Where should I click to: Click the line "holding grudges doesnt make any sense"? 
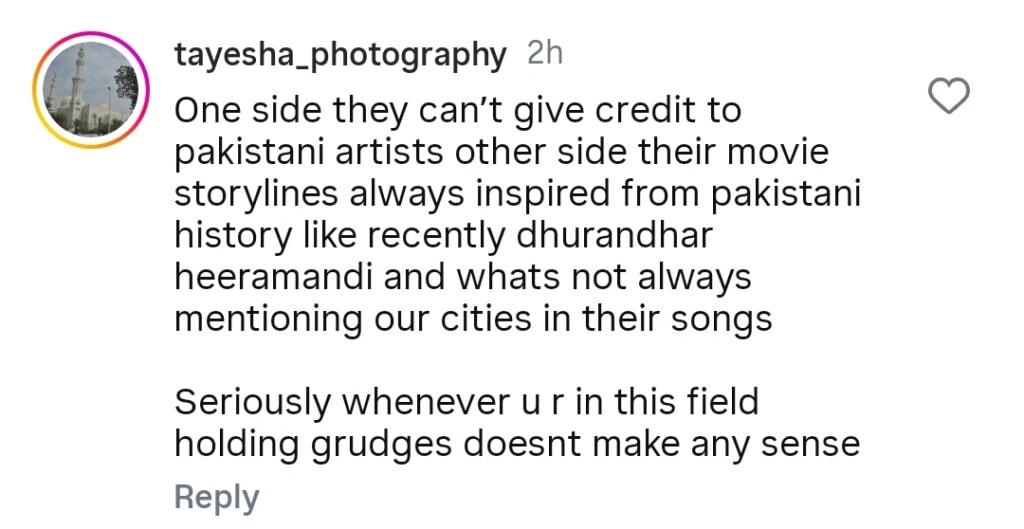pos(517,444)
